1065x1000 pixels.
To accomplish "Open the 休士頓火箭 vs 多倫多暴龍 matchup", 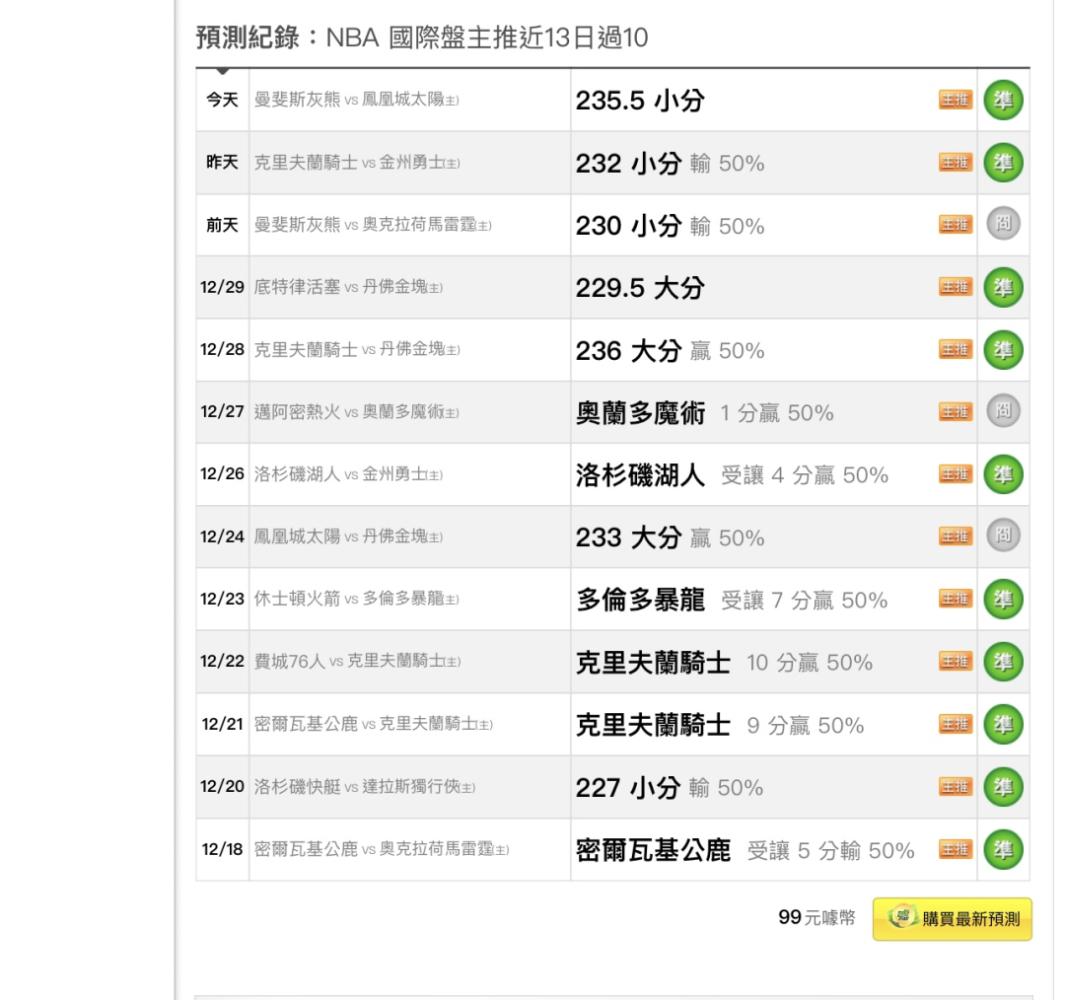I will [x=357, y=599].
